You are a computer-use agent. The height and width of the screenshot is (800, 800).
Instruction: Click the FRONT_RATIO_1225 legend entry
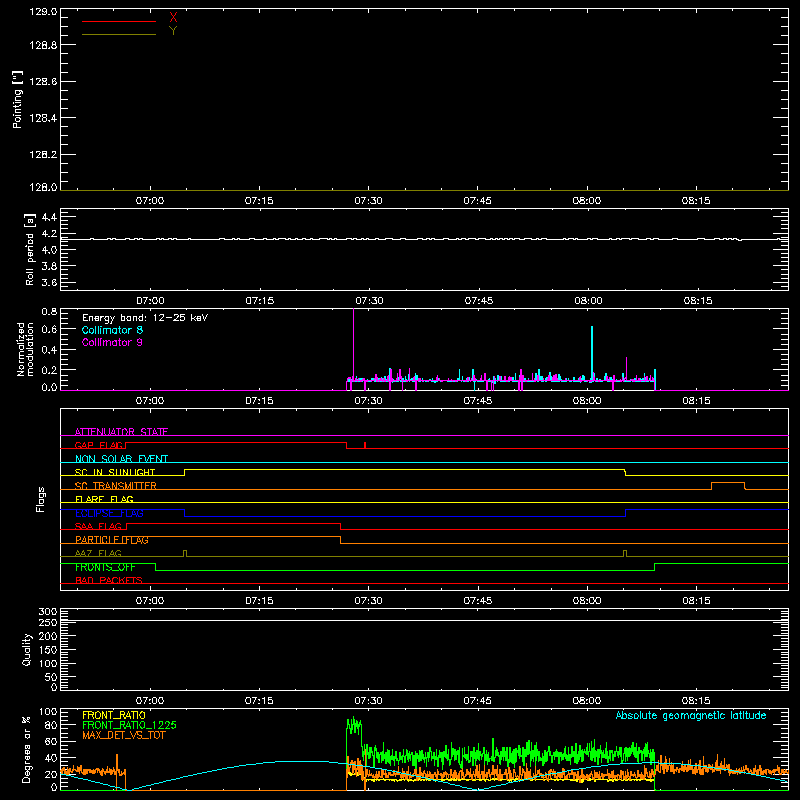coord(130,725)
